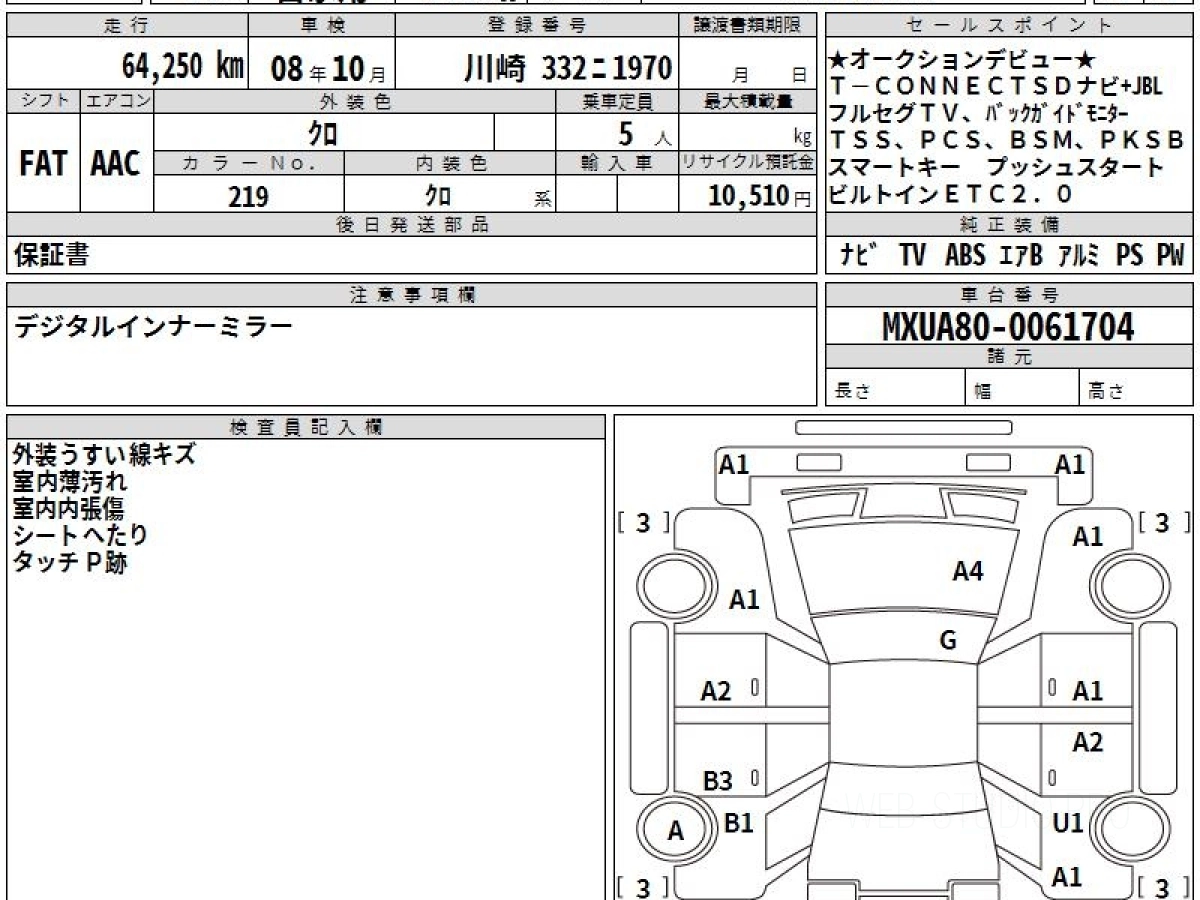Select the ナビ equipment item
Image resolution: width=1200 pixels, height=900 pixels.
click(x=861, y=256)
